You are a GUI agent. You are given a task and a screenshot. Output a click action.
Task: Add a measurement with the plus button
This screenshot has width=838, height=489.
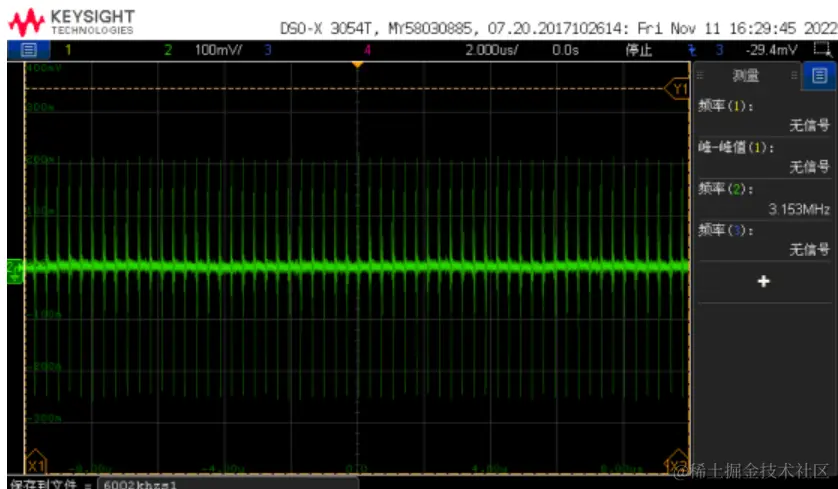[764, 281]
